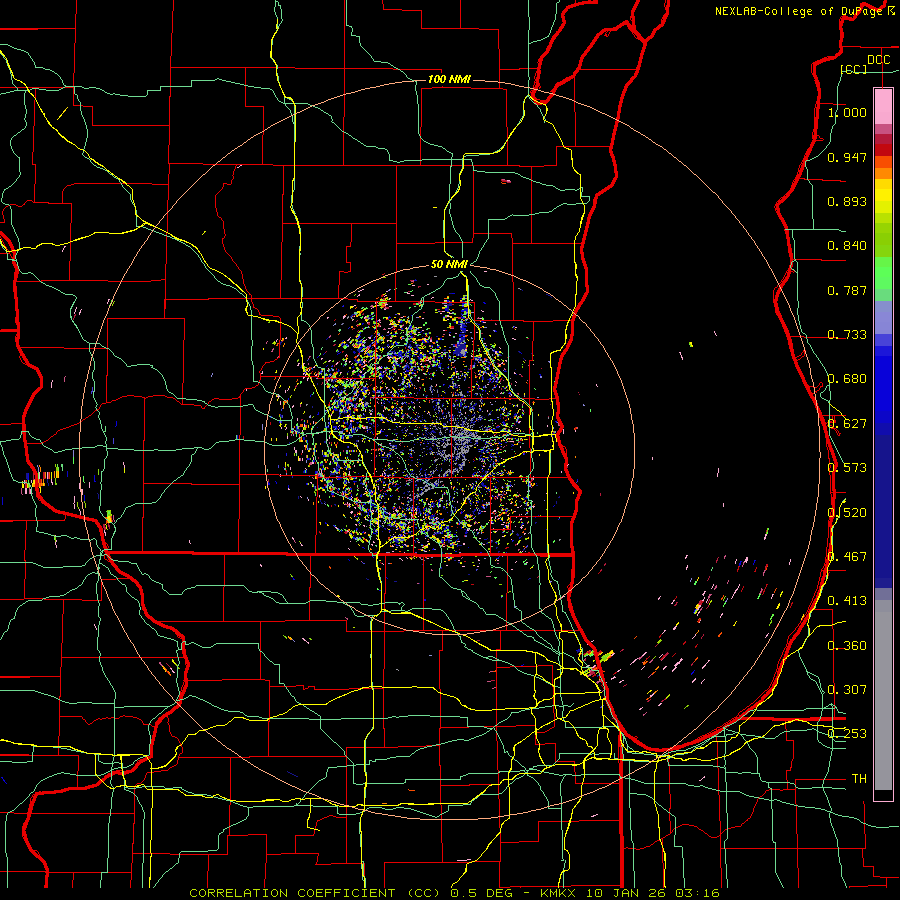Click the 0.520 scale value
The image size is (900, 900).
pyautogui.click(x=847, y=512)
